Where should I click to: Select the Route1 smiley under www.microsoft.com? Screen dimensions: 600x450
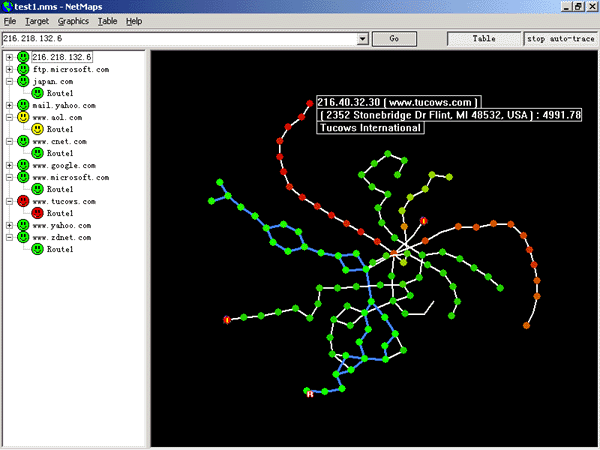pos(38,189)
